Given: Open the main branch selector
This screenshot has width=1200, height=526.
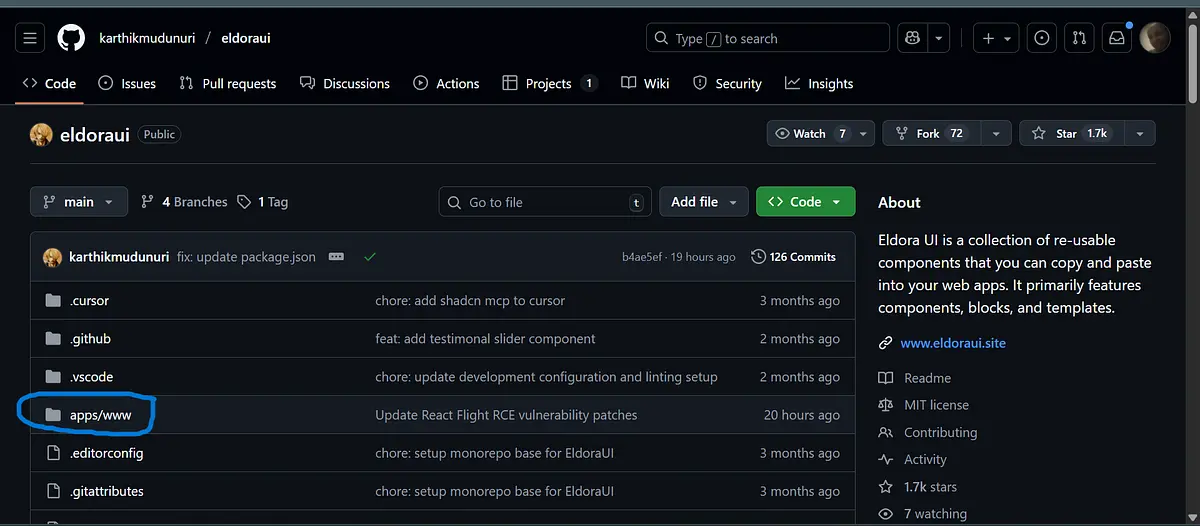Looking at the screenshot, I should [x=79, y=202].
